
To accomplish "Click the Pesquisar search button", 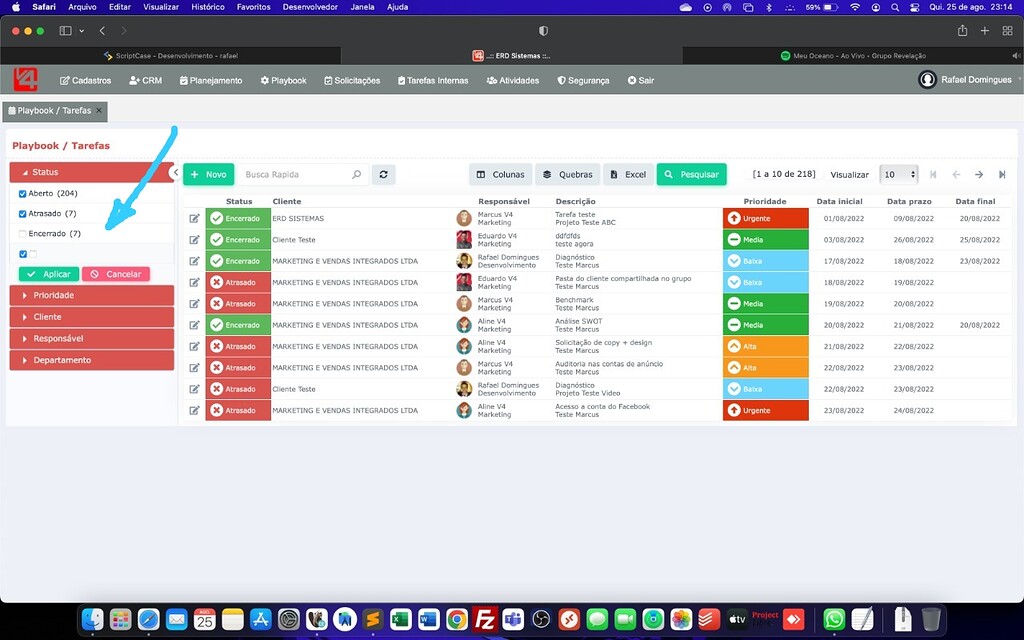I will 691,173.
